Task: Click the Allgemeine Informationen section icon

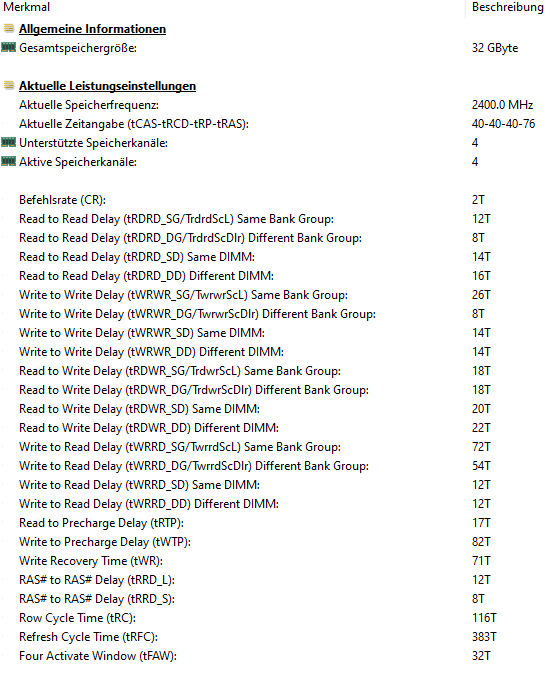Action: [x=9, y=28]
